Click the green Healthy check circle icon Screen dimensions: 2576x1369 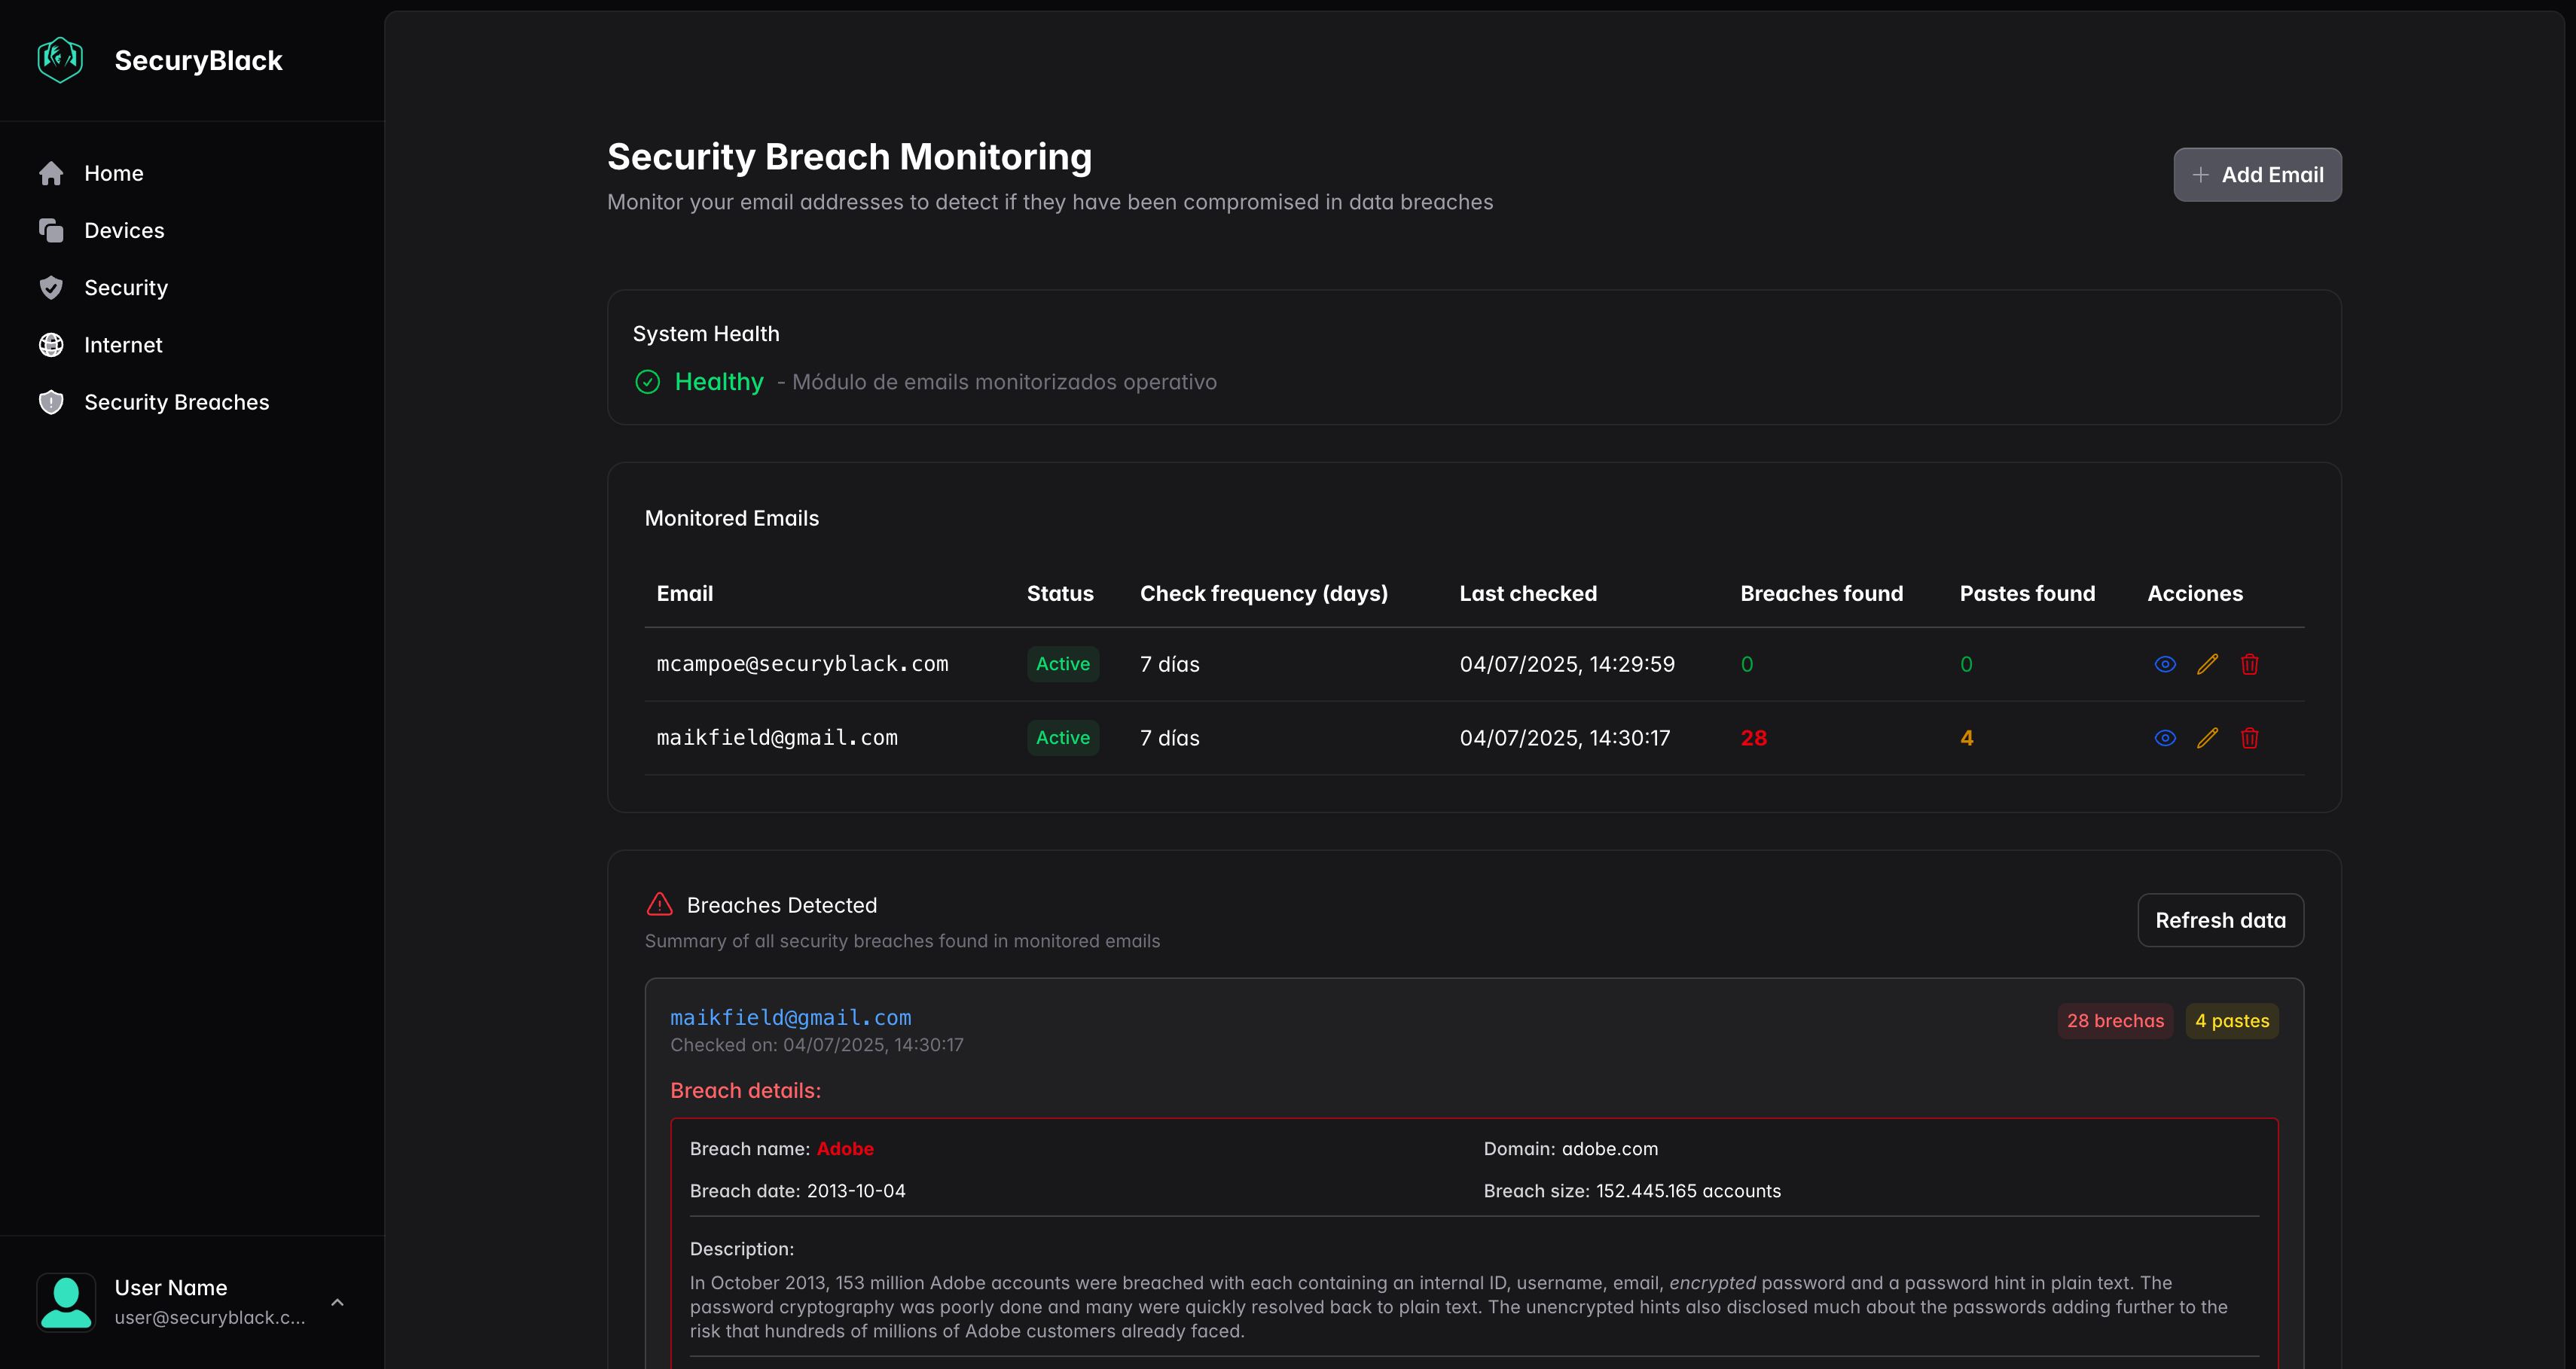(648, 382)
